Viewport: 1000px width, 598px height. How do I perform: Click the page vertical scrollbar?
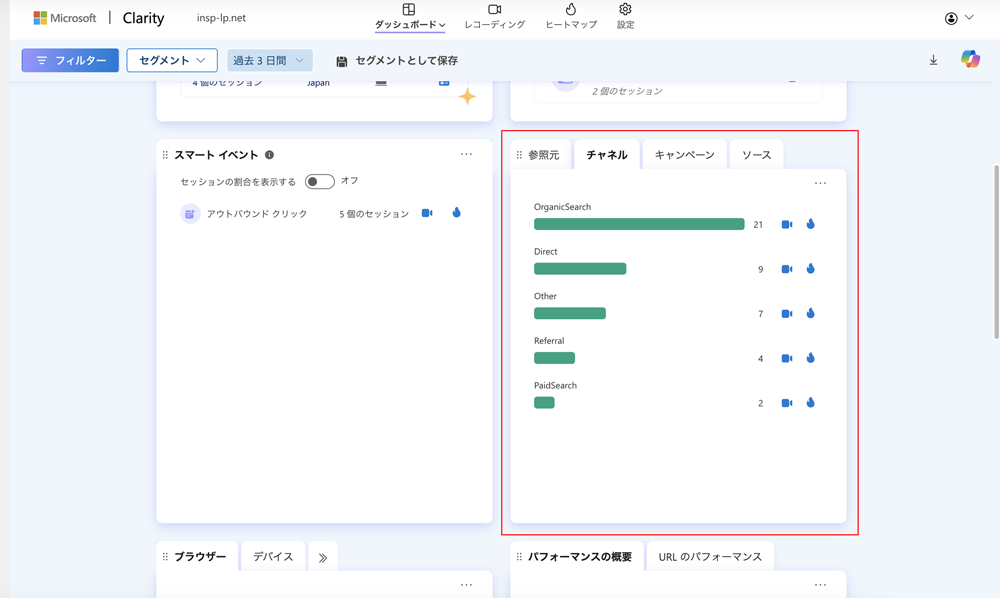pyautogui.click(x=996, y=252)
